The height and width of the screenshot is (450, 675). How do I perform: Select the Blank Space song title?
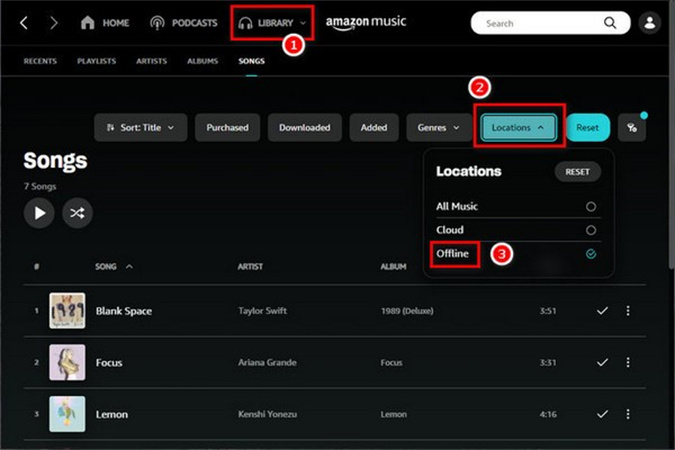pyautogui.click(x=124, y=311)
